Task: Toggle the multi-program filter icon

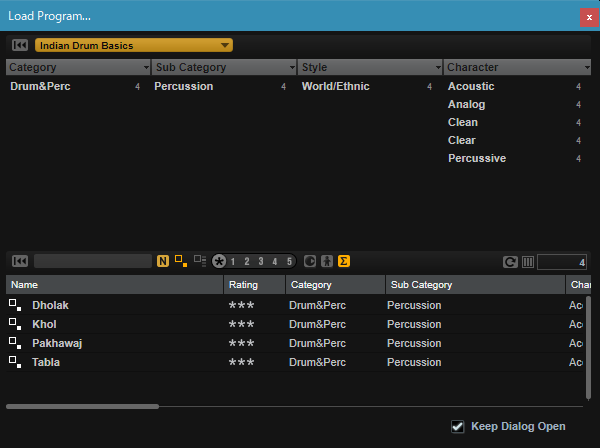Action: point(200,261)
